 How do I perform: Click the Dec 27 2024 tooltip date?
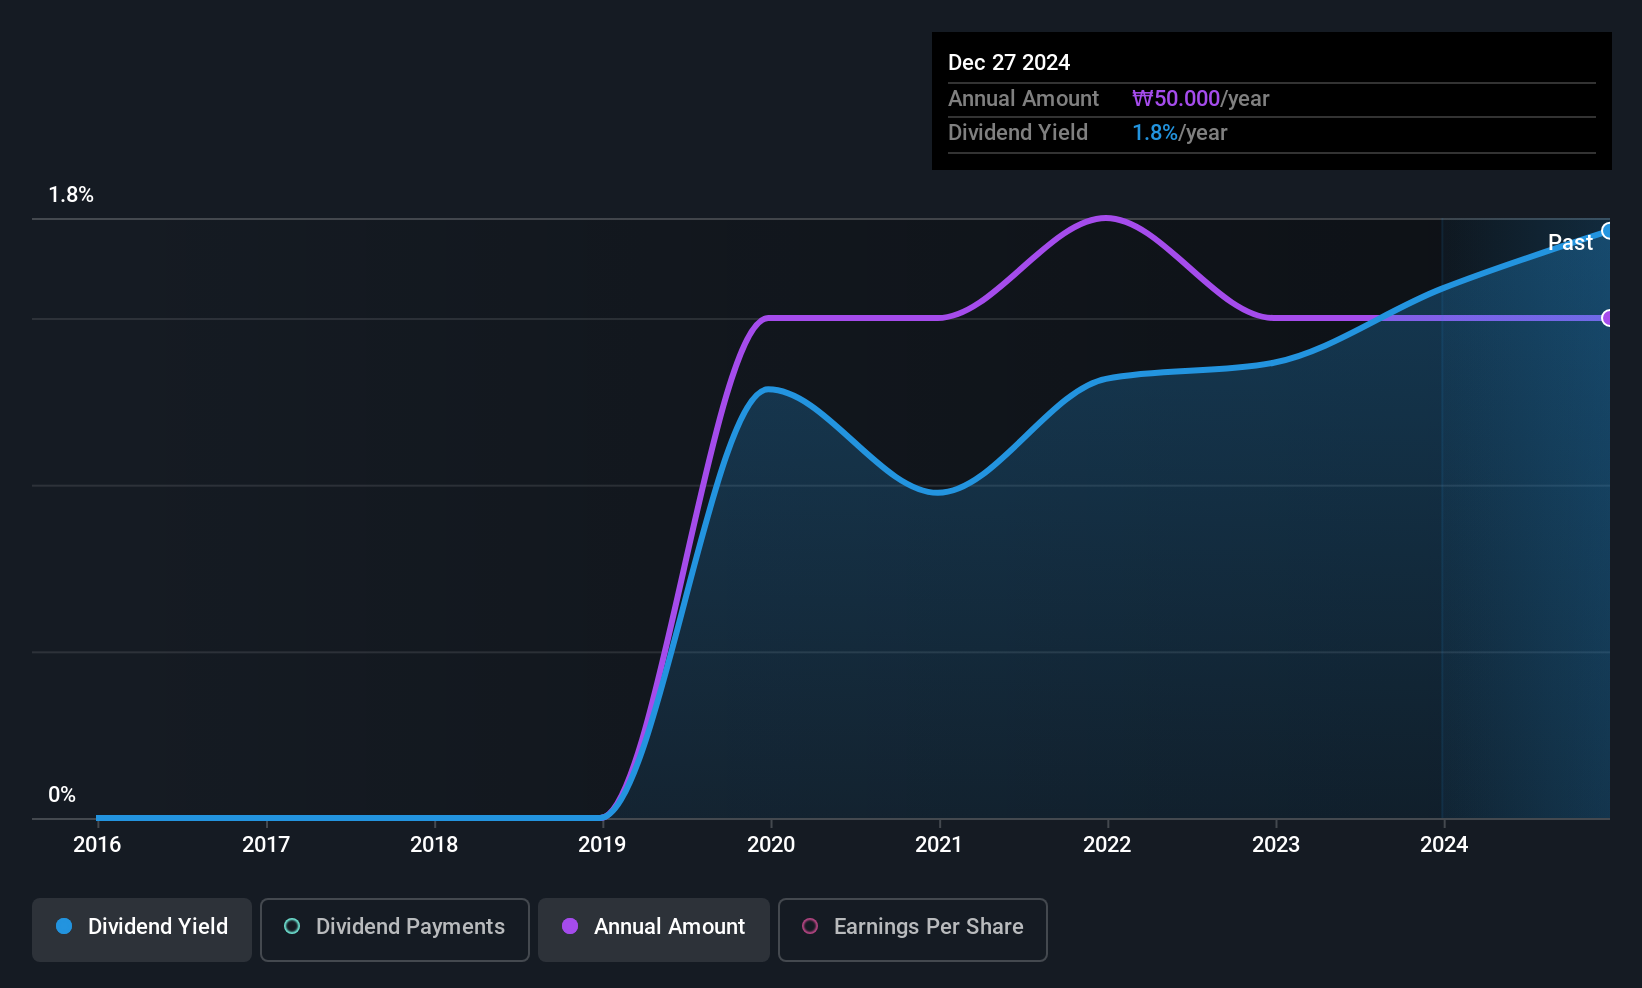pyautogui.click(x=1009, y=63)
